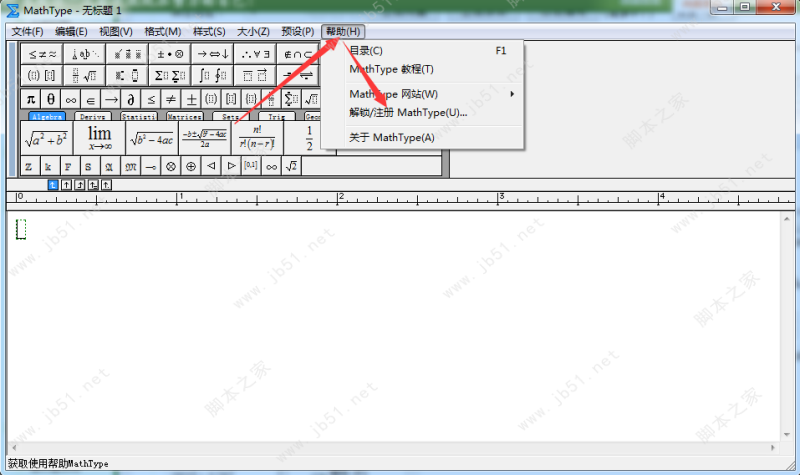Insert the infinity symbol from small bar
Viewport: 800px width, 475px height.
(x=71, y=98)
